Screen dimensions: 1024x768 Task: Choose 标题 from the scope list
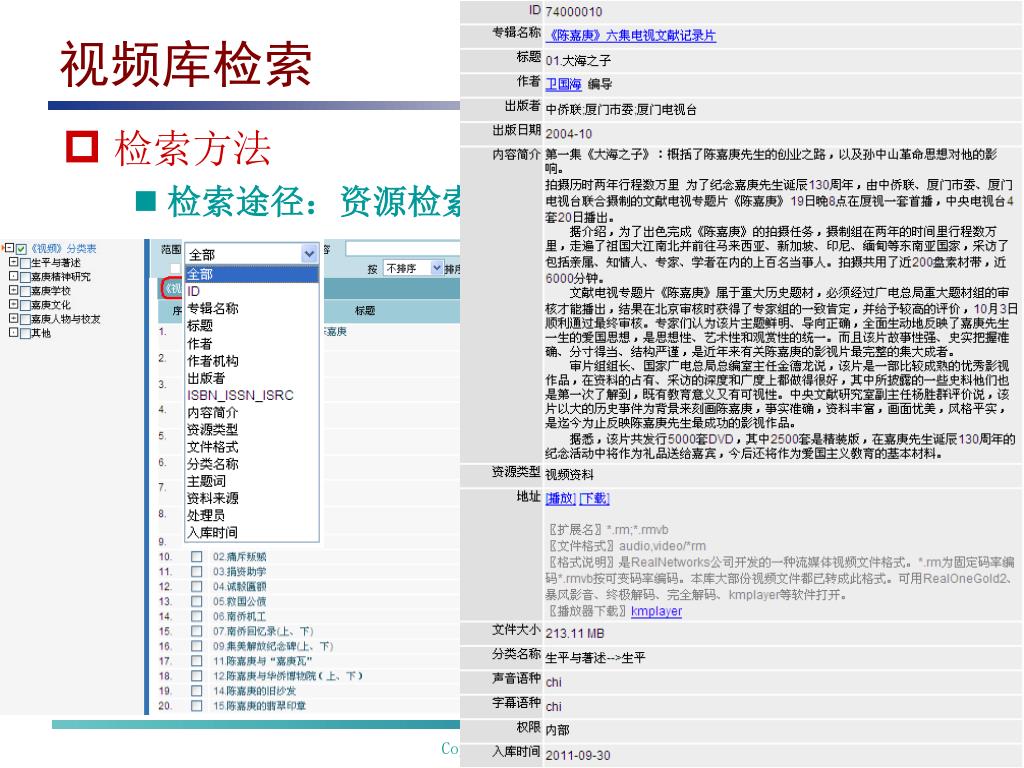click(x=252, y=326)
